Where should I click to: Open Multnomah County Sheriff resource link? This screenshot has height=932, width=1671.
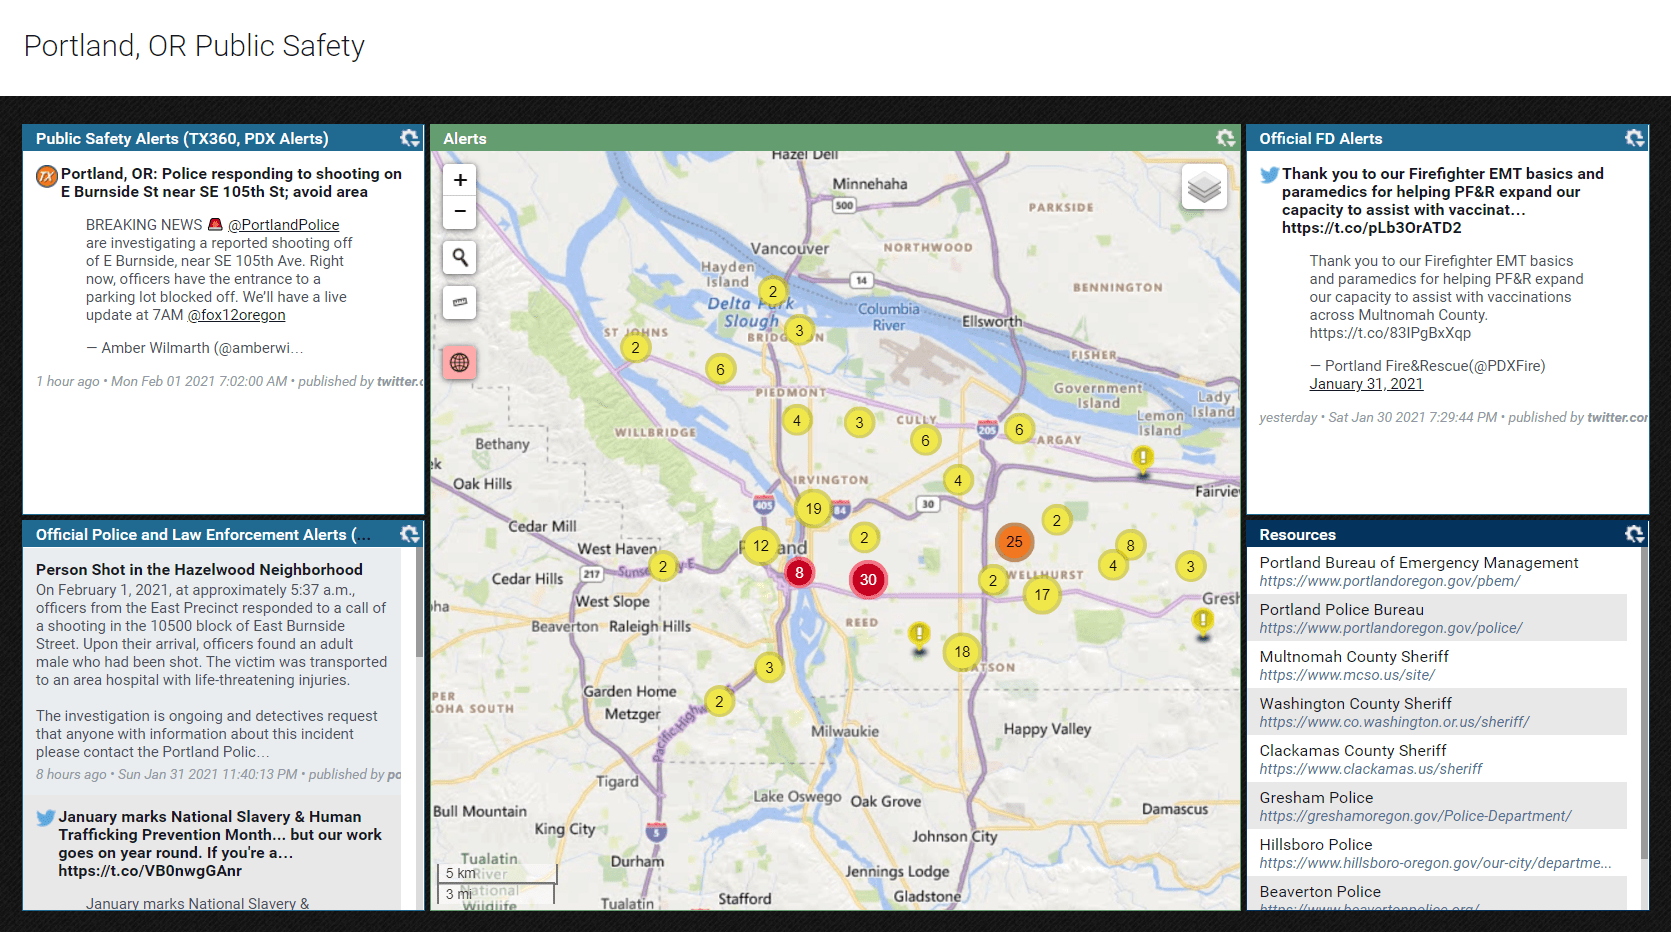coord(1434,665)
